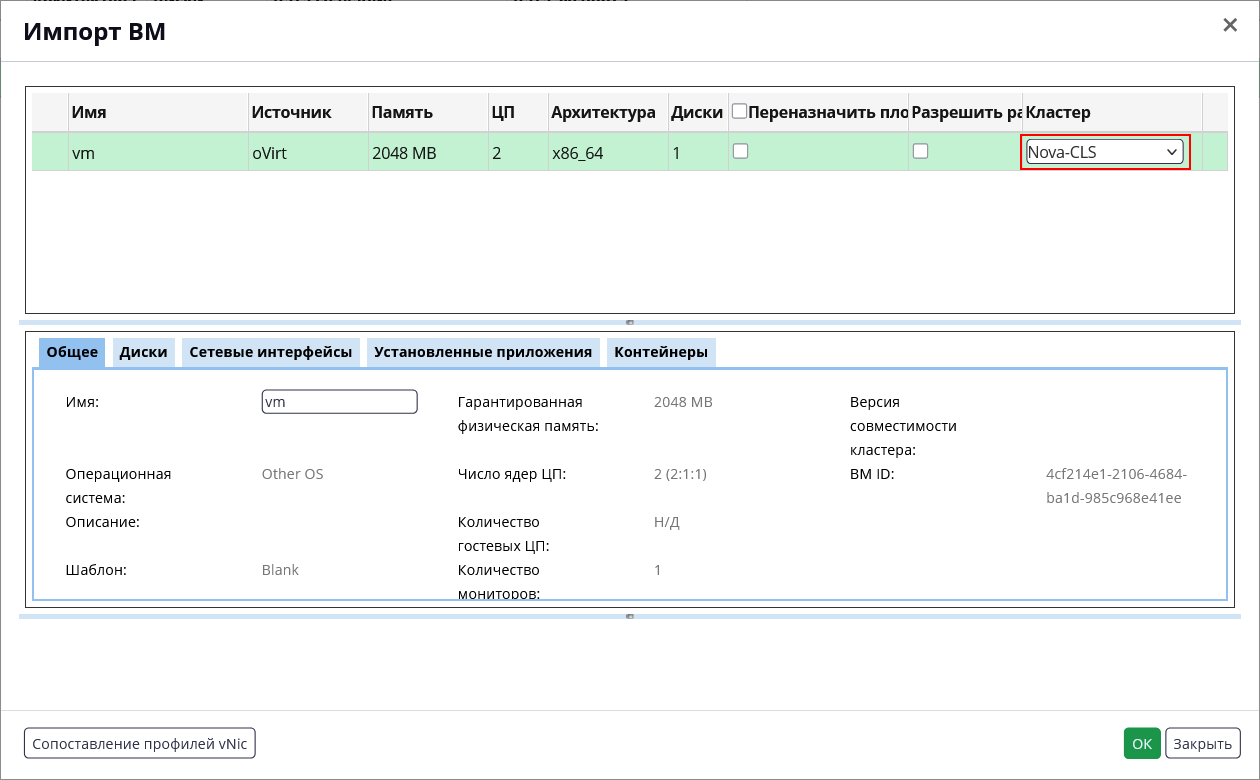Click the upper splitter handle
This screenshot has height=780, width=1260.
630,322
